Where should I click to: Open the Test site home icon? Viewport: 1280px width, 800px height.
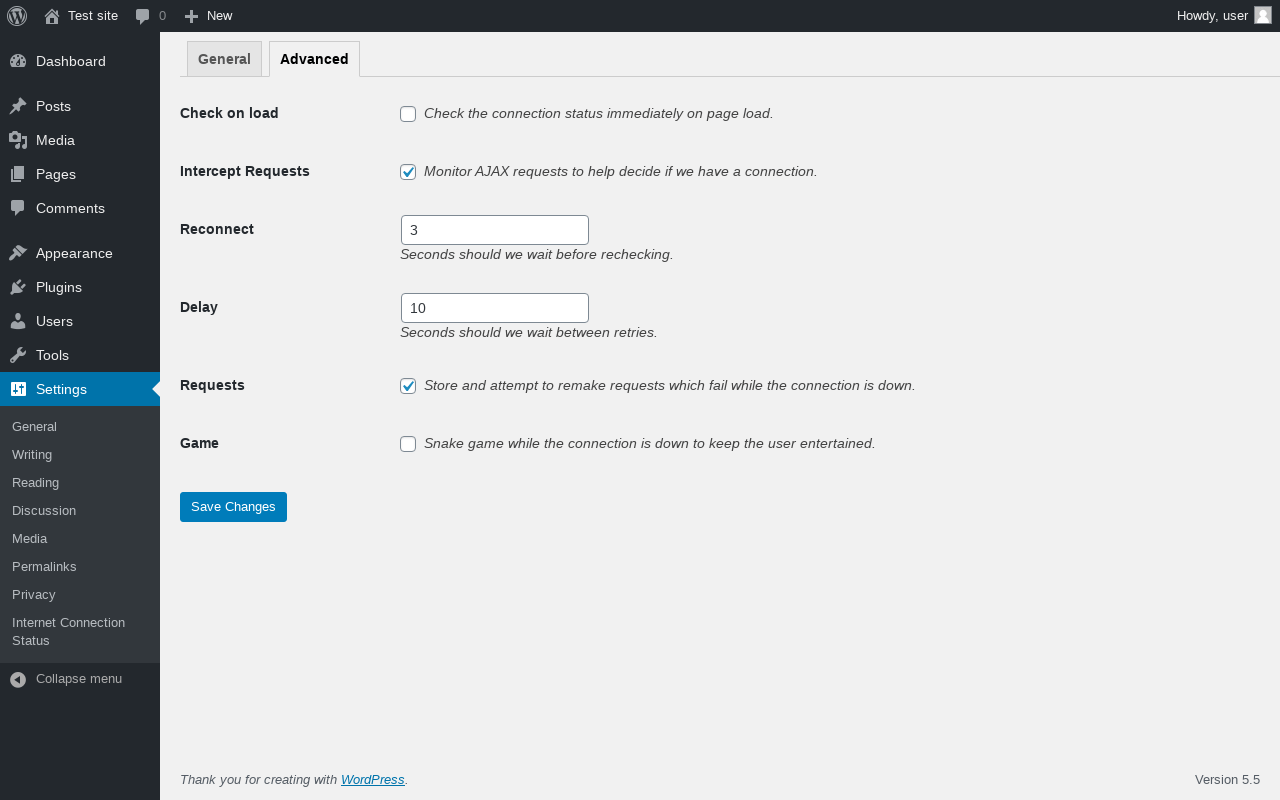click(x=52, y=16)
